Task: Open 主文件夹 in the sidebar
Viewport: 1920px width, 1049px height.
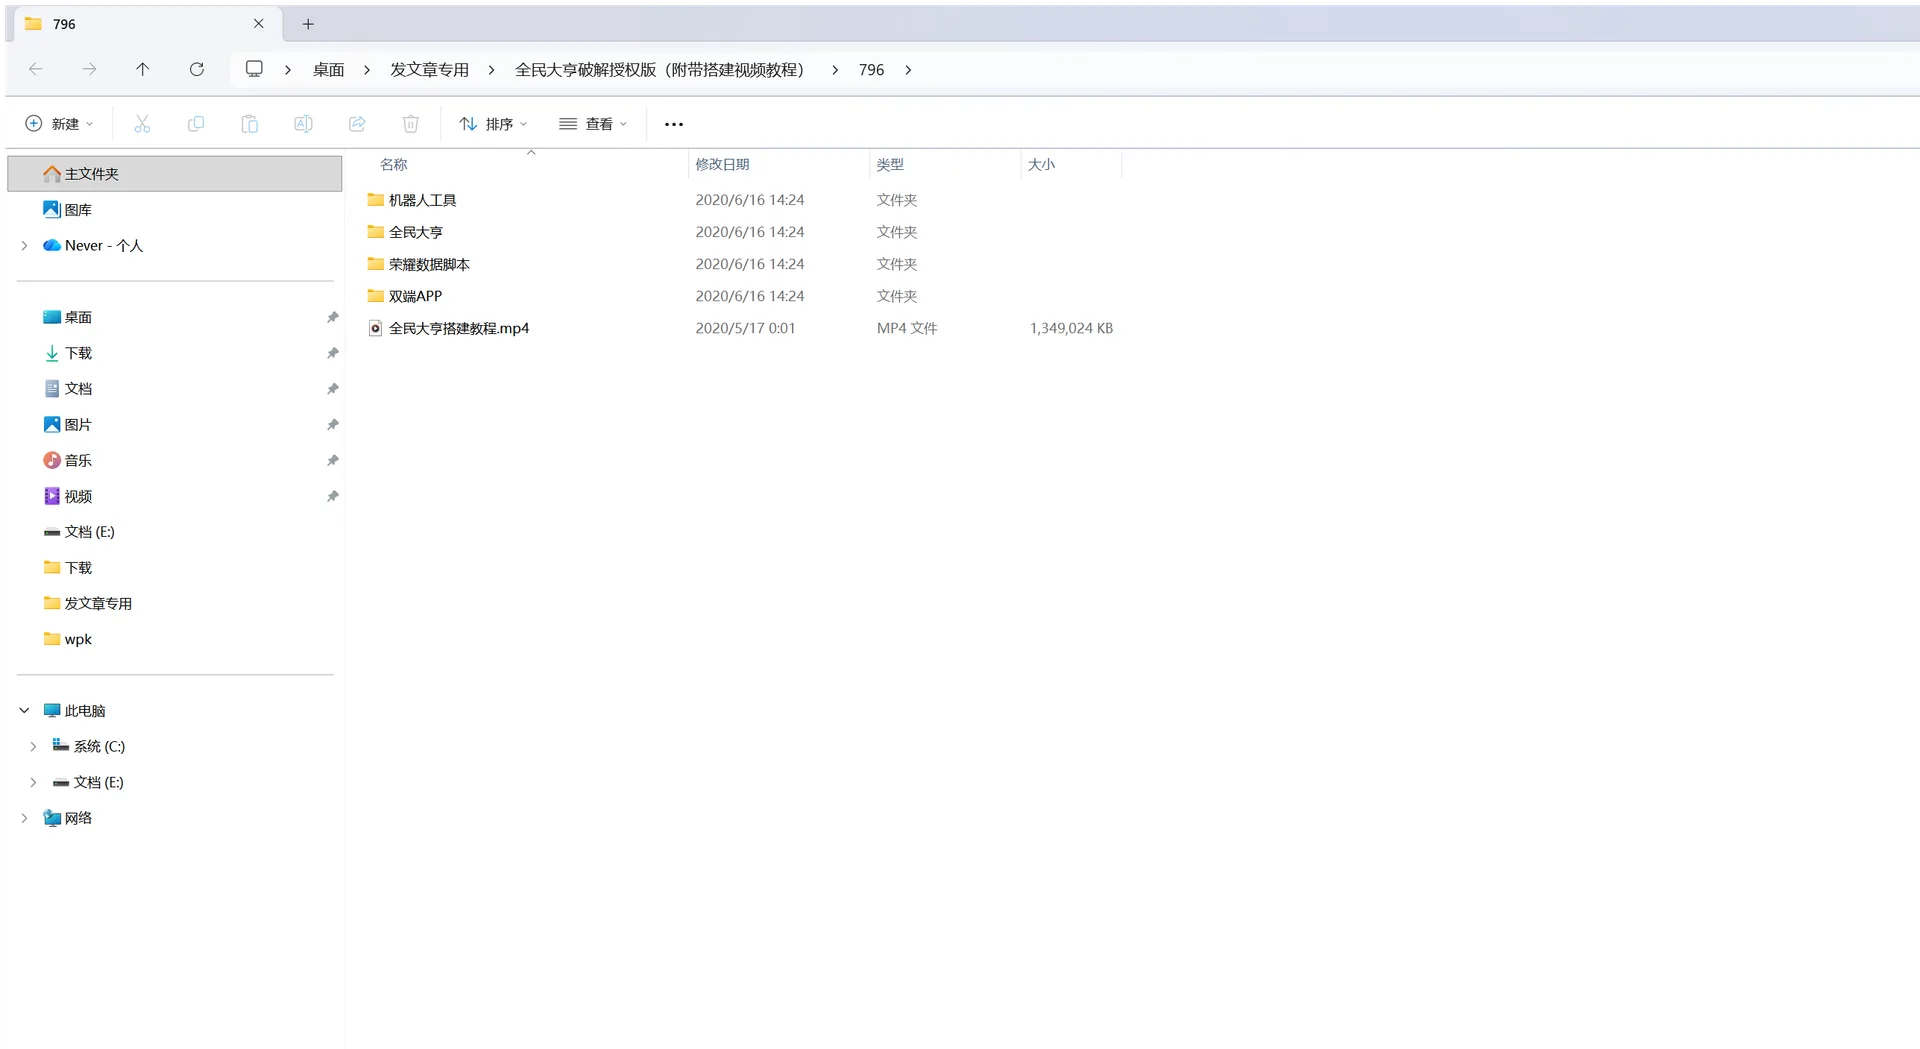Action: (174, 173)
